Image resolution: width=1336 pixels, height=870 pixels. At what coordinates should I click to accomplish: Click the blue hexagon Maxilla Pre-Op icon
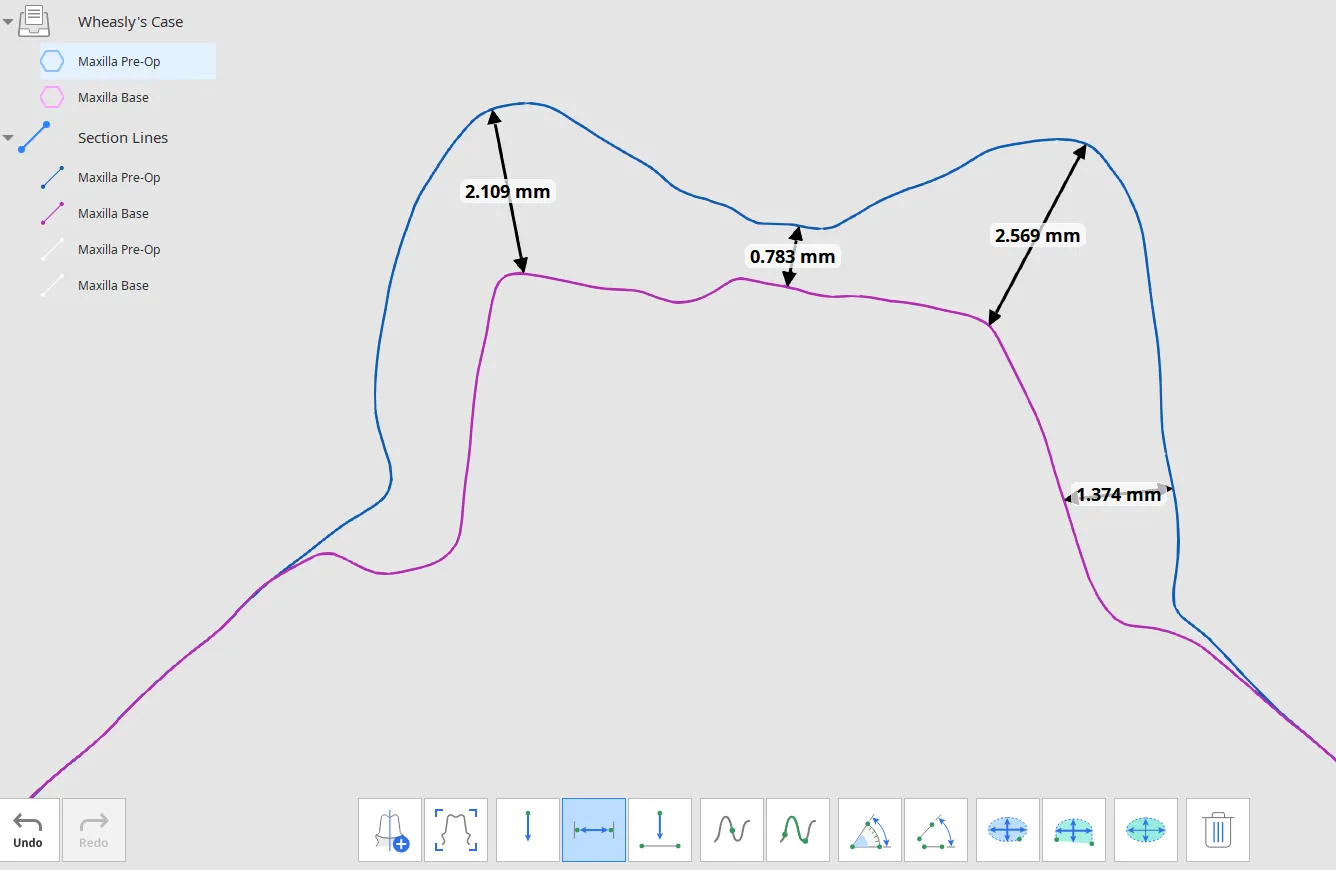point(52,61)
